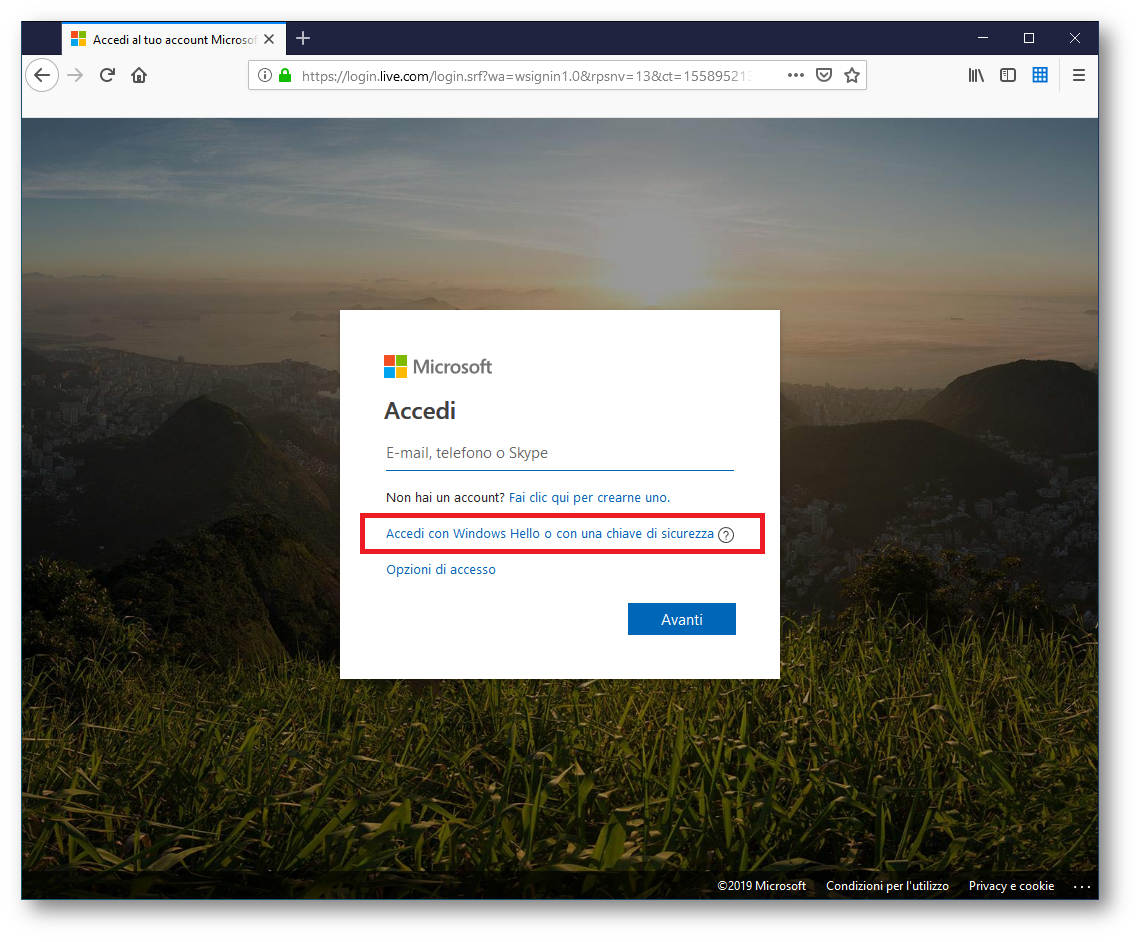Open Privacy e cookie link
This screenshot has width=1141, height=942.
click(x=1011, y=885)
